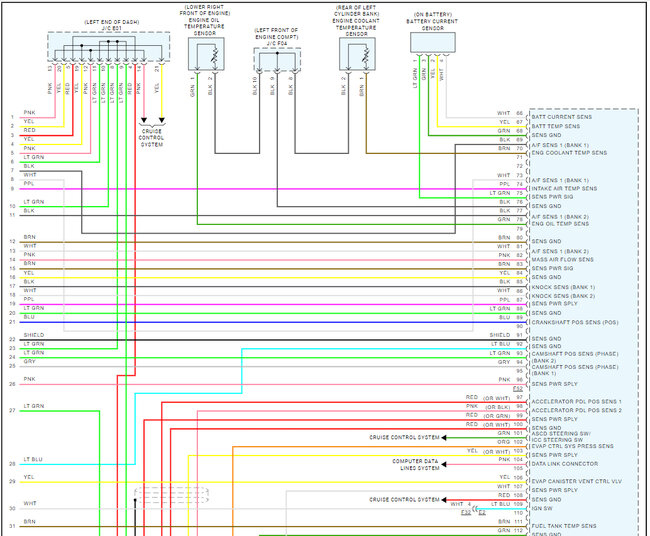This screenshot has height=536, width=650.
Task: Click the 'F52' connector reference
Action: [518, 389]
